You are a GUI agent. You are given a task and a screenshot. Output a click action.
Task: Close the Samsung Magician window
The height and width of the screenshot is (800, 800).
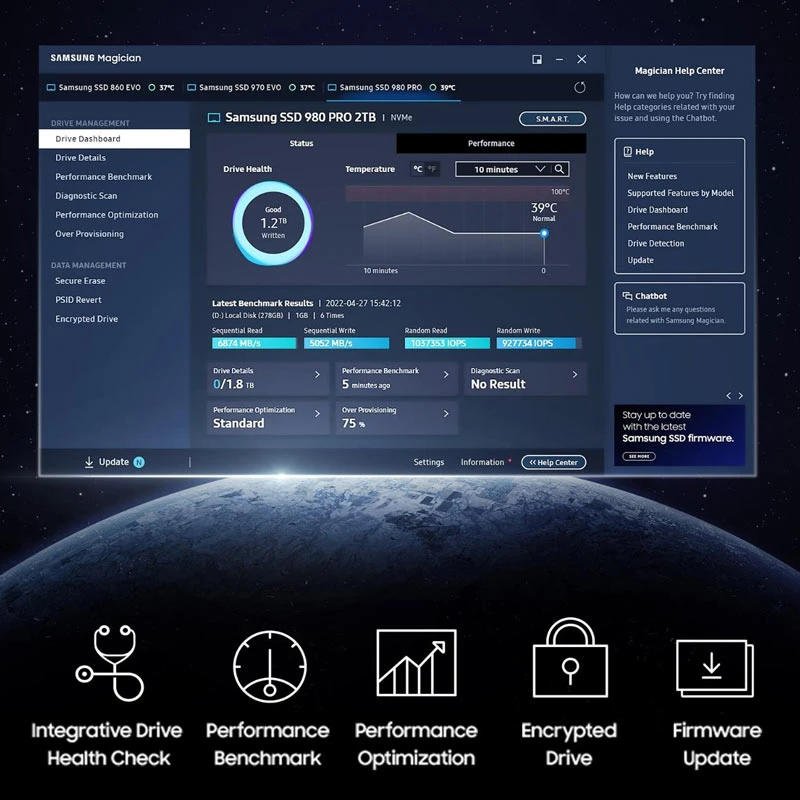point(582,59)
